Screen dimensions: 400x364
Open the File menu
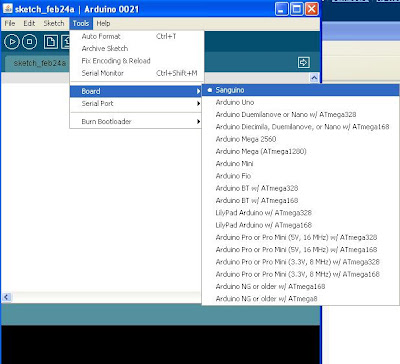(x=10, y=23)
